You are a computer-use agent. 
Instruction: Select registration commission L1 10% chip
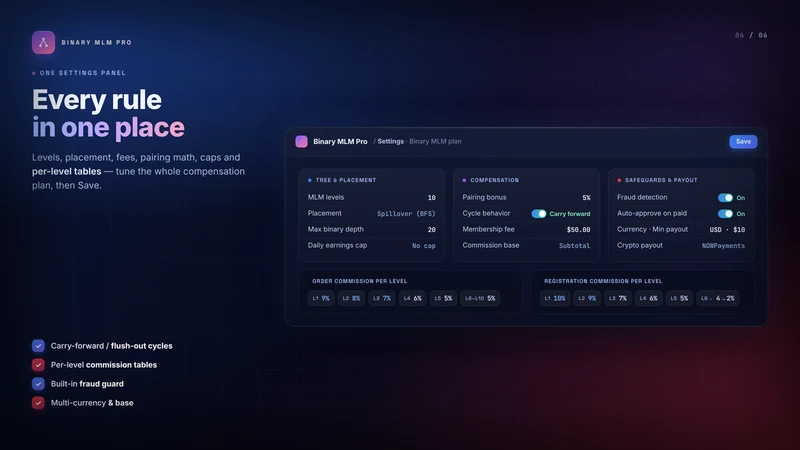click(555, 298)
